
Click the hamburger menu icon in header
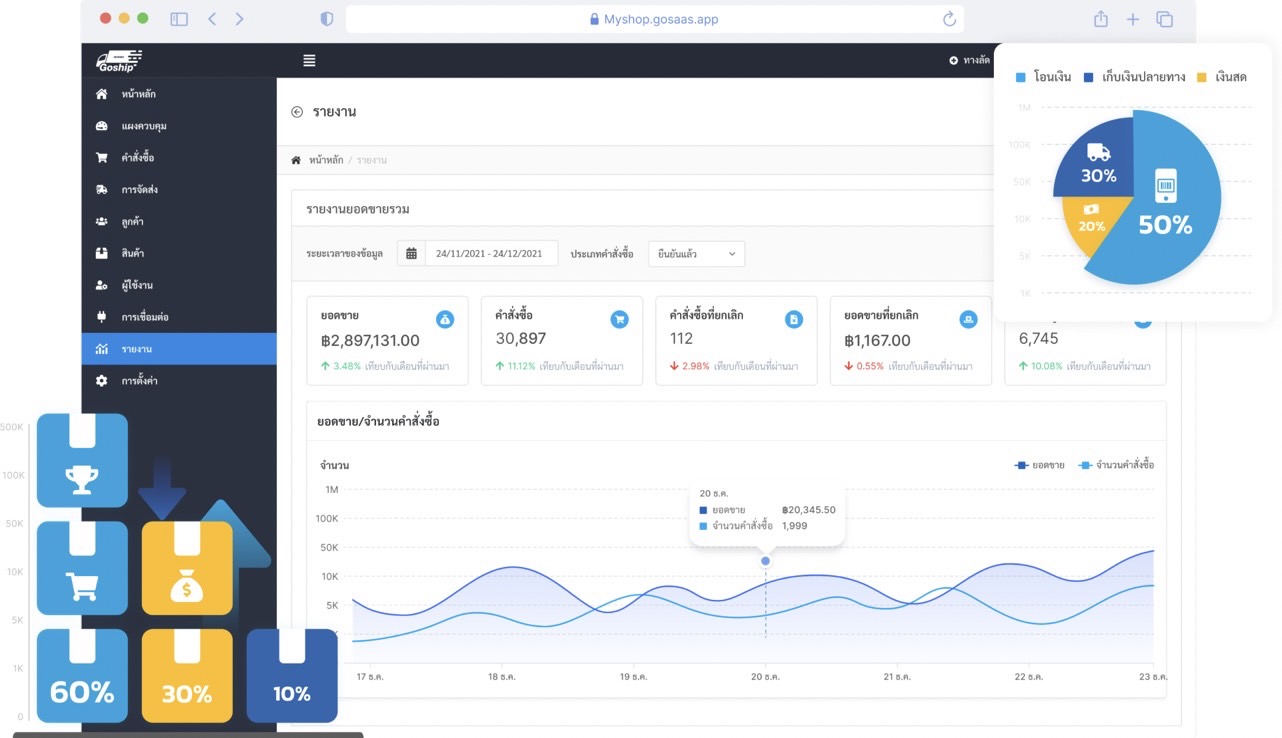click(309, 61)
